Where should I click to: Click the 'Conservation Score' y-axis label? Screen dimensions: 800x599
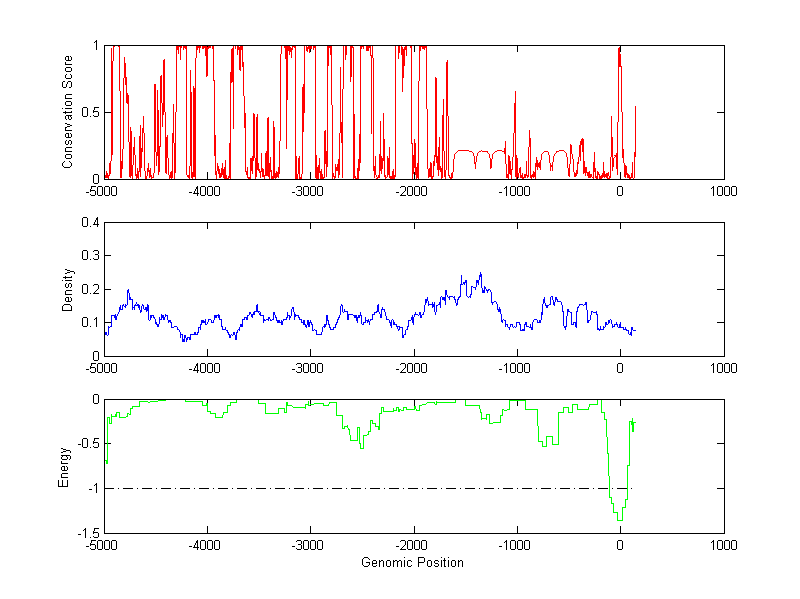coord(68,112)
